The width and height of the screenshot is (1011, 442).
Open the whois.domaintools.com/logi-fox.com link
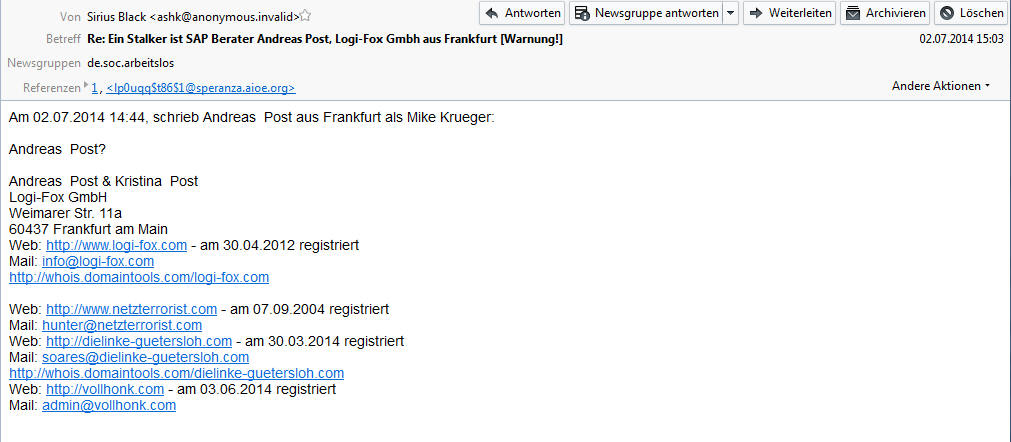139,278
